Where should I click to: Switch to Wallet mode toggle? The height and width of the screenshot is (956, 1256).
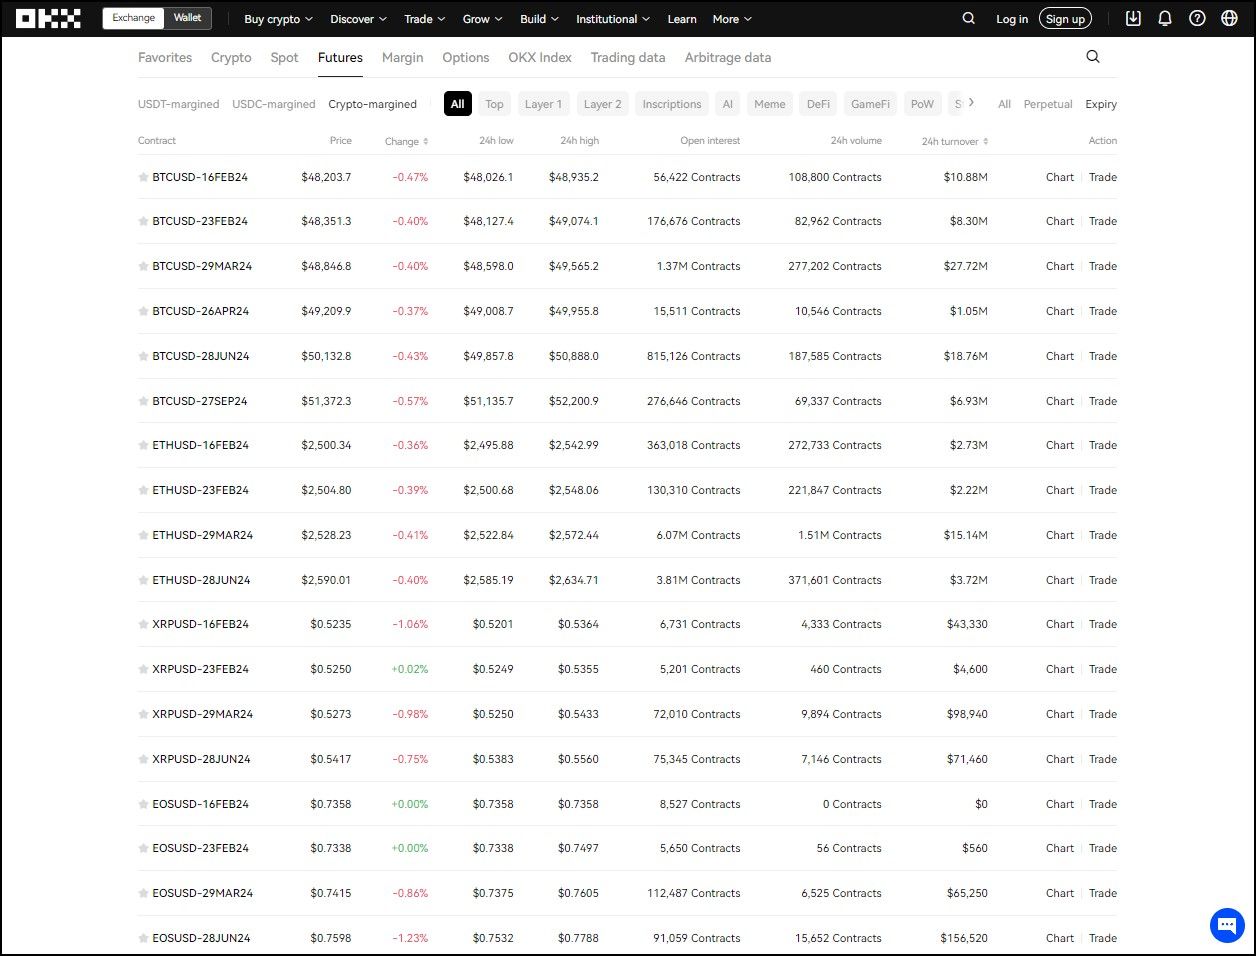pyautogui.click(x=187, y=18)
